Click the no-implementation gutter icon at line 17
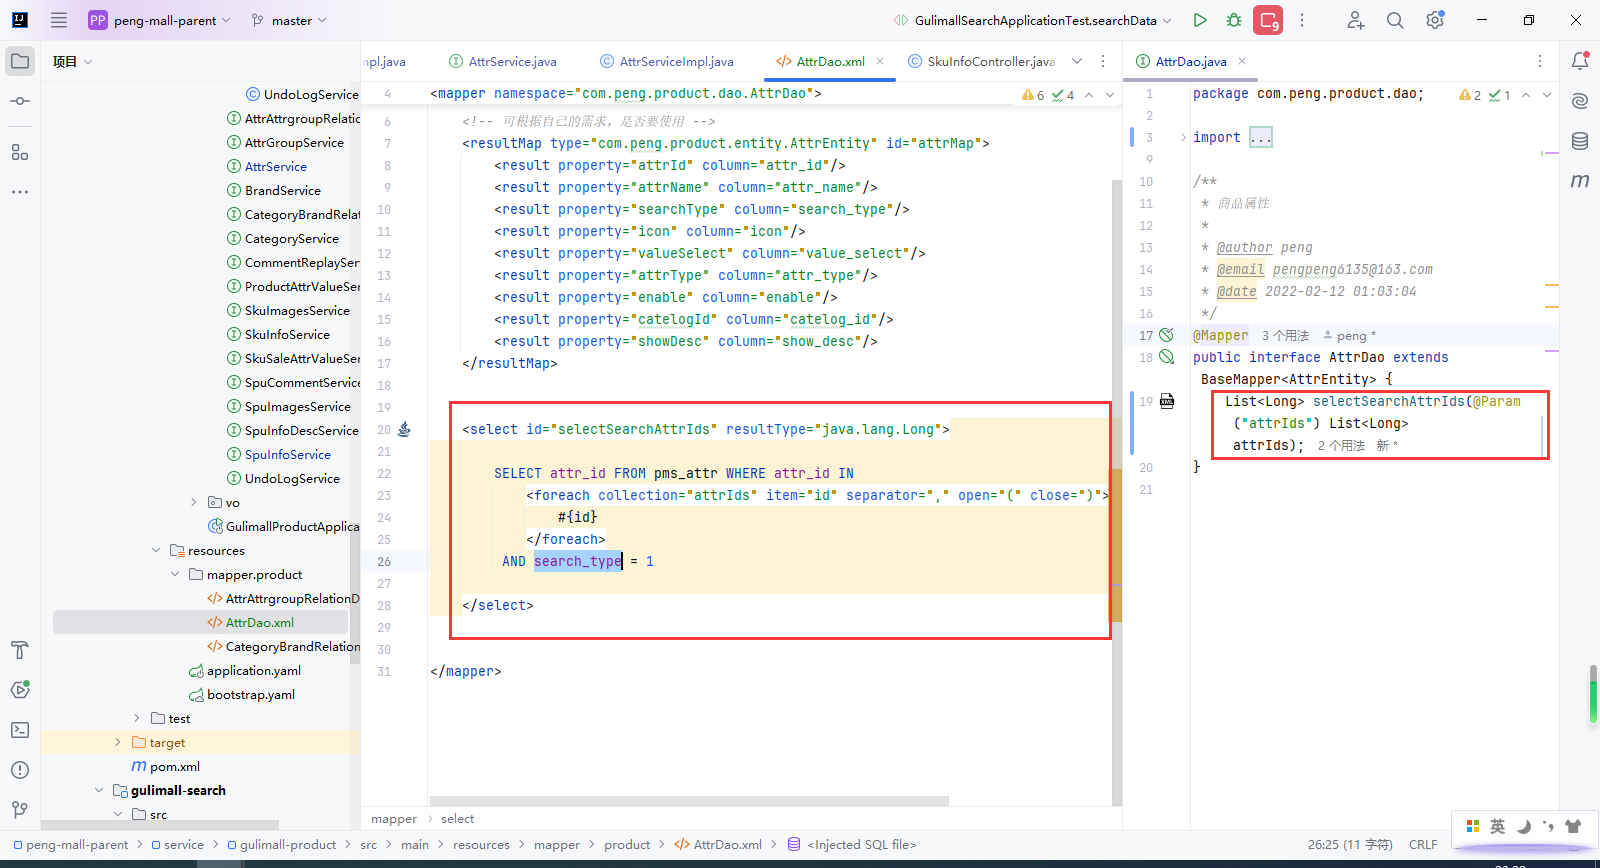Screen dimensions: 1600x868 [1166, 335]
